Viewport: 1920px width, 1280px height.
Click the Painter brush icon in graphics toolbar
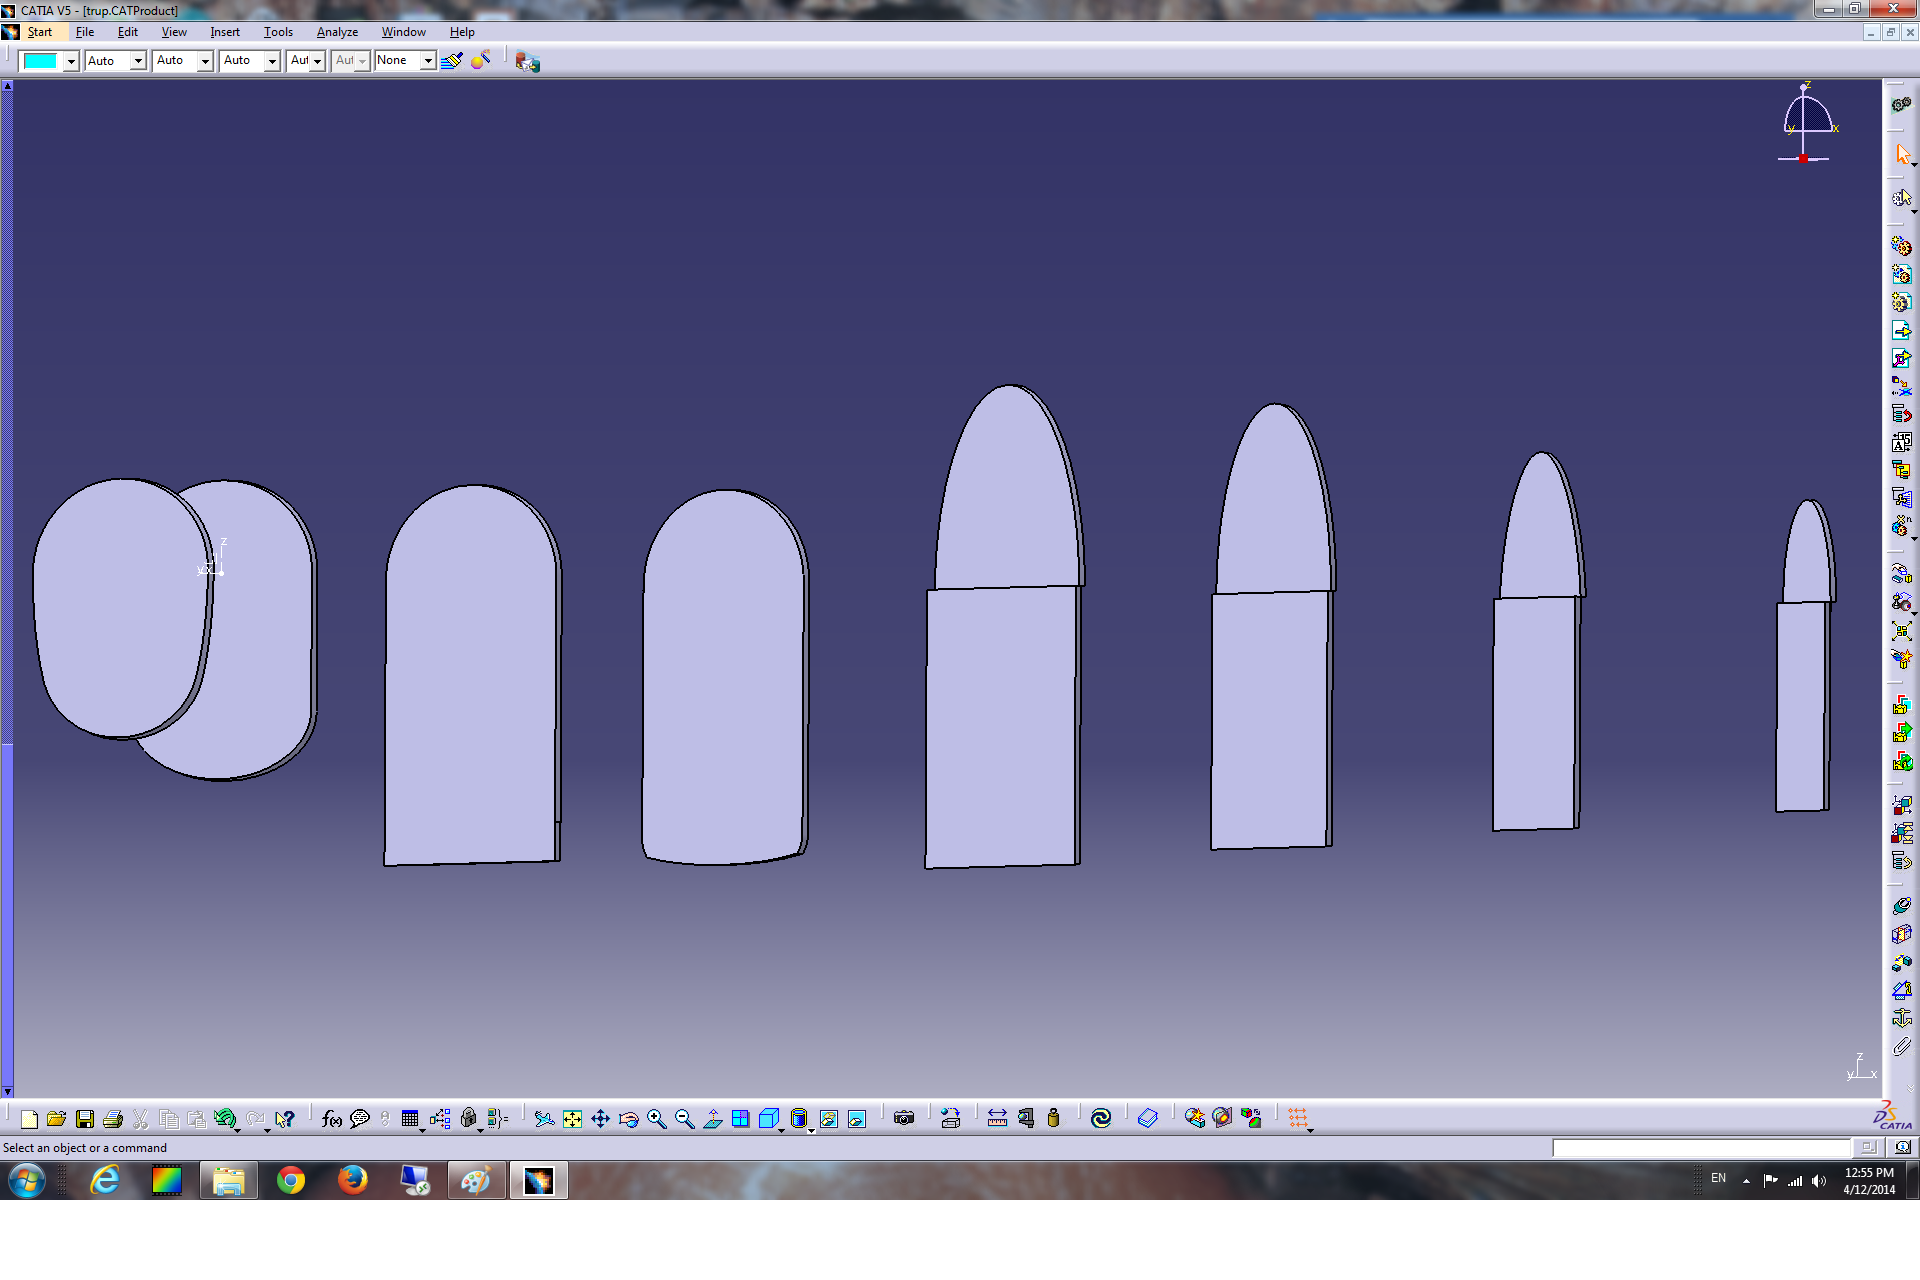[452, 61]
